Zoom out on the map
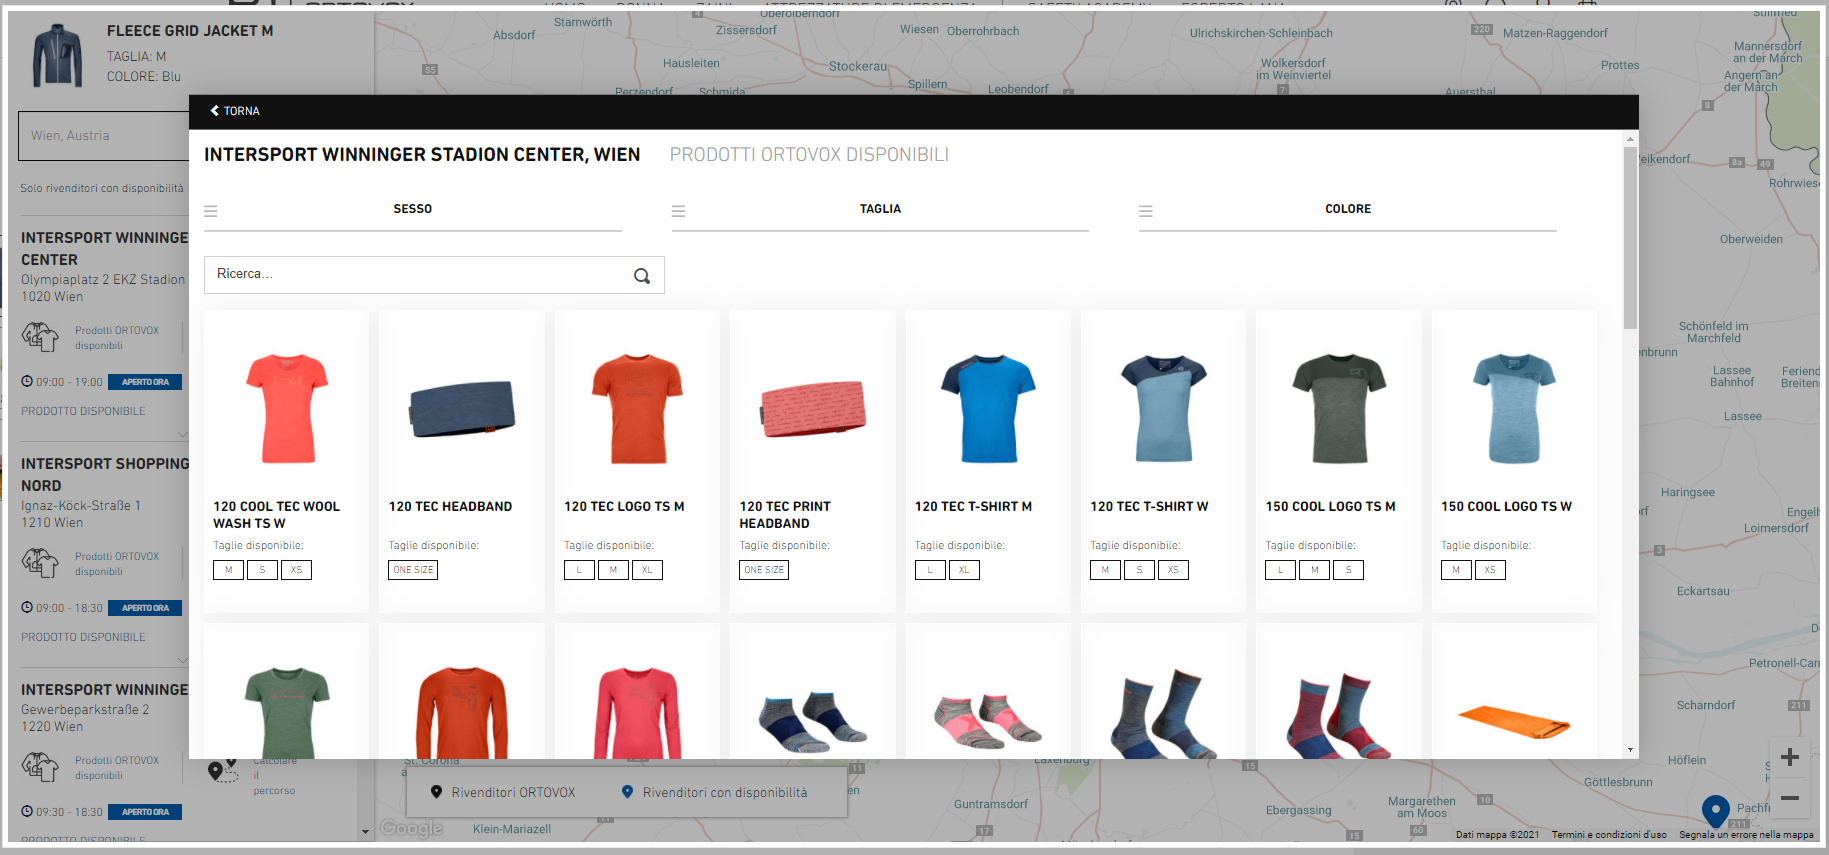The image size is (1829, 855). click(x=1790, y=798)
